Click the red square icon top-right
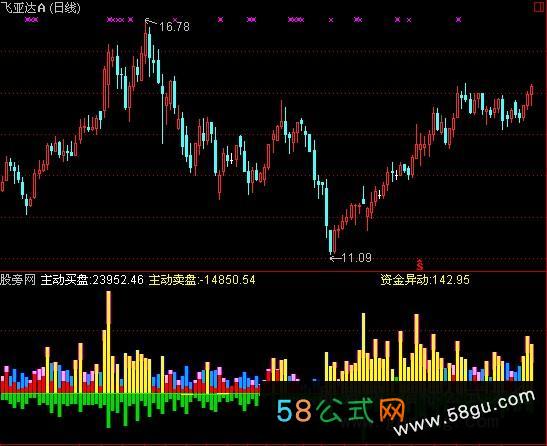 pos(539,7)
